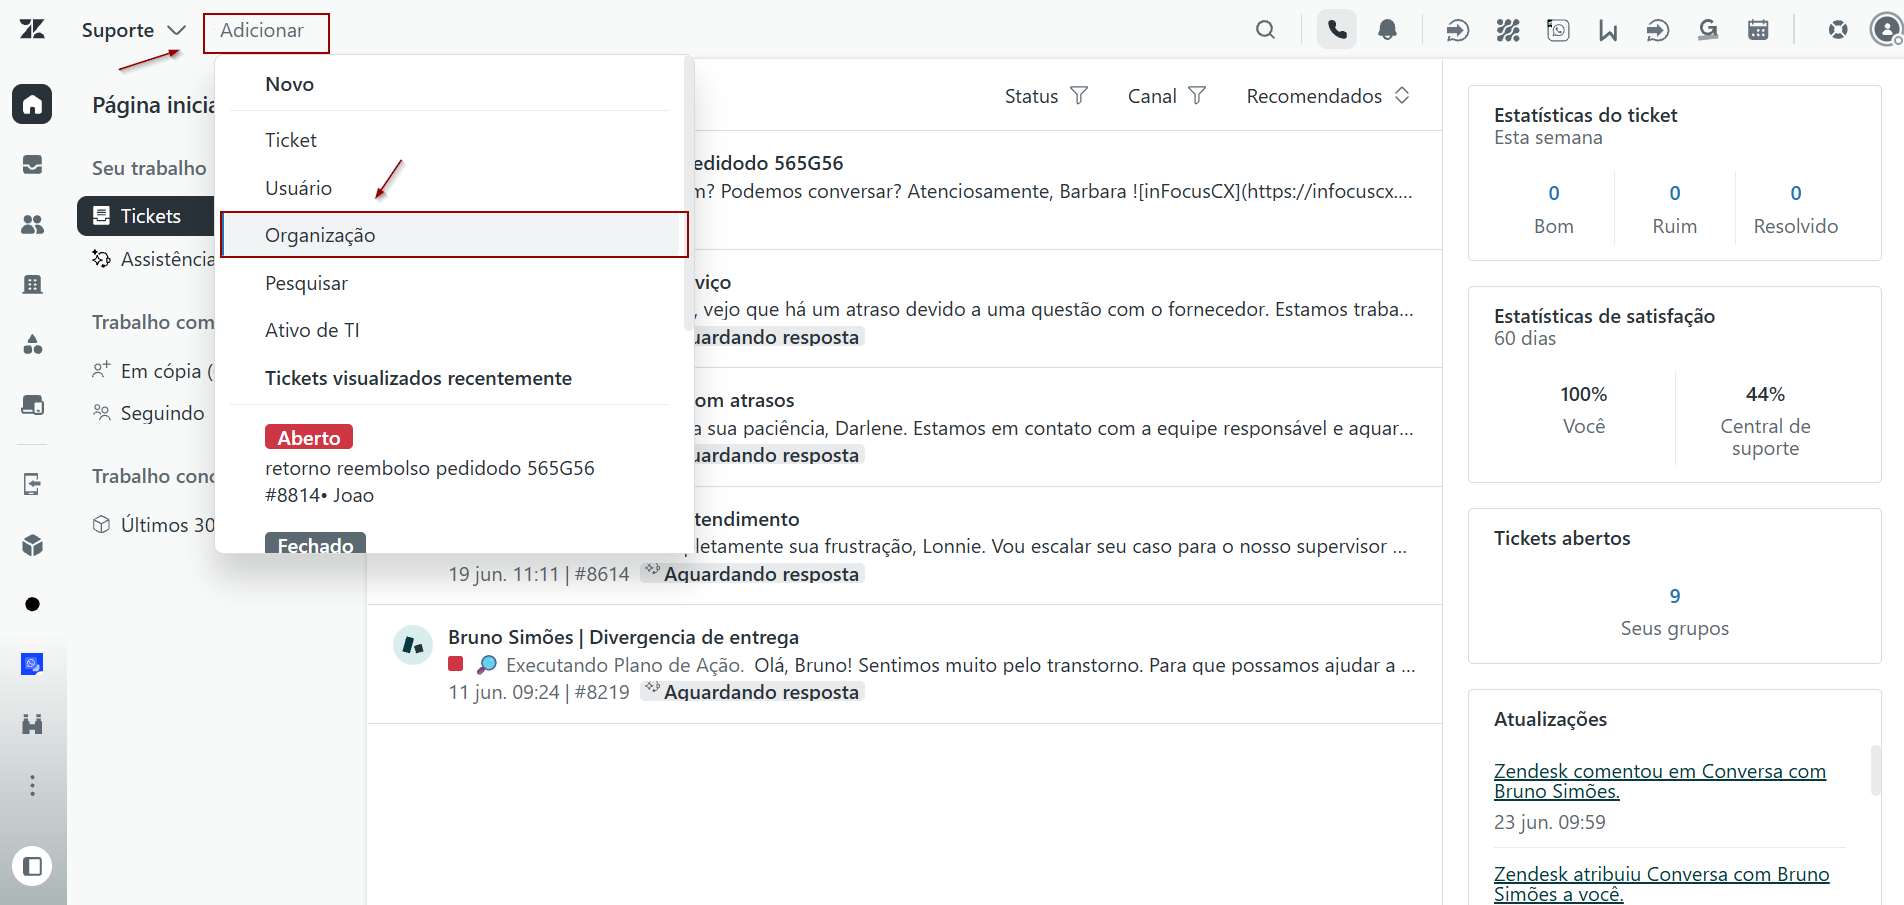Click Aguardando resposta status on ticket #8614
Viewport: 1904px width, 905px height.
tap(752, 574)
